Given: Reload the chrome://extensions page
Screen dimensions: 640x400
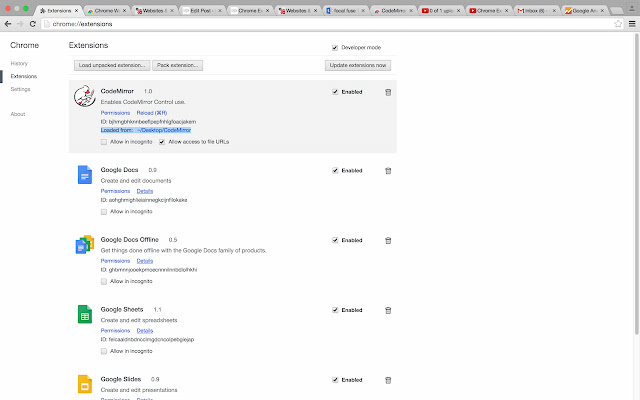Looking at the screenshot, I should [33, 24].
